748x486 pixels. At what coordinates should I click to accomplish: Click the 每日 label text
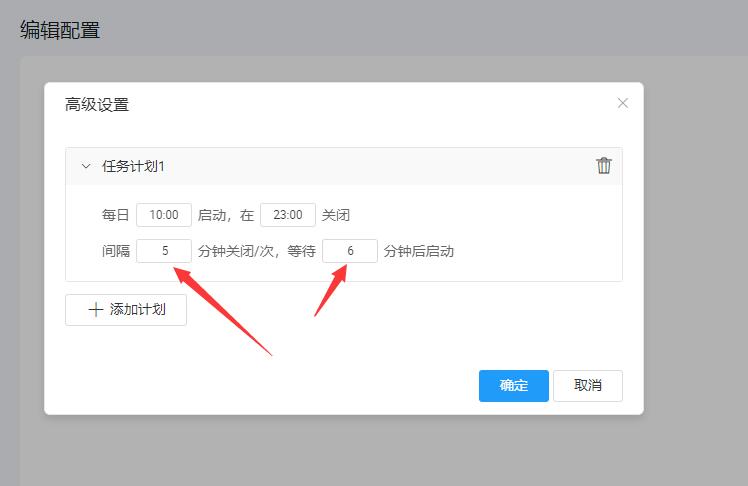[115, 215]
